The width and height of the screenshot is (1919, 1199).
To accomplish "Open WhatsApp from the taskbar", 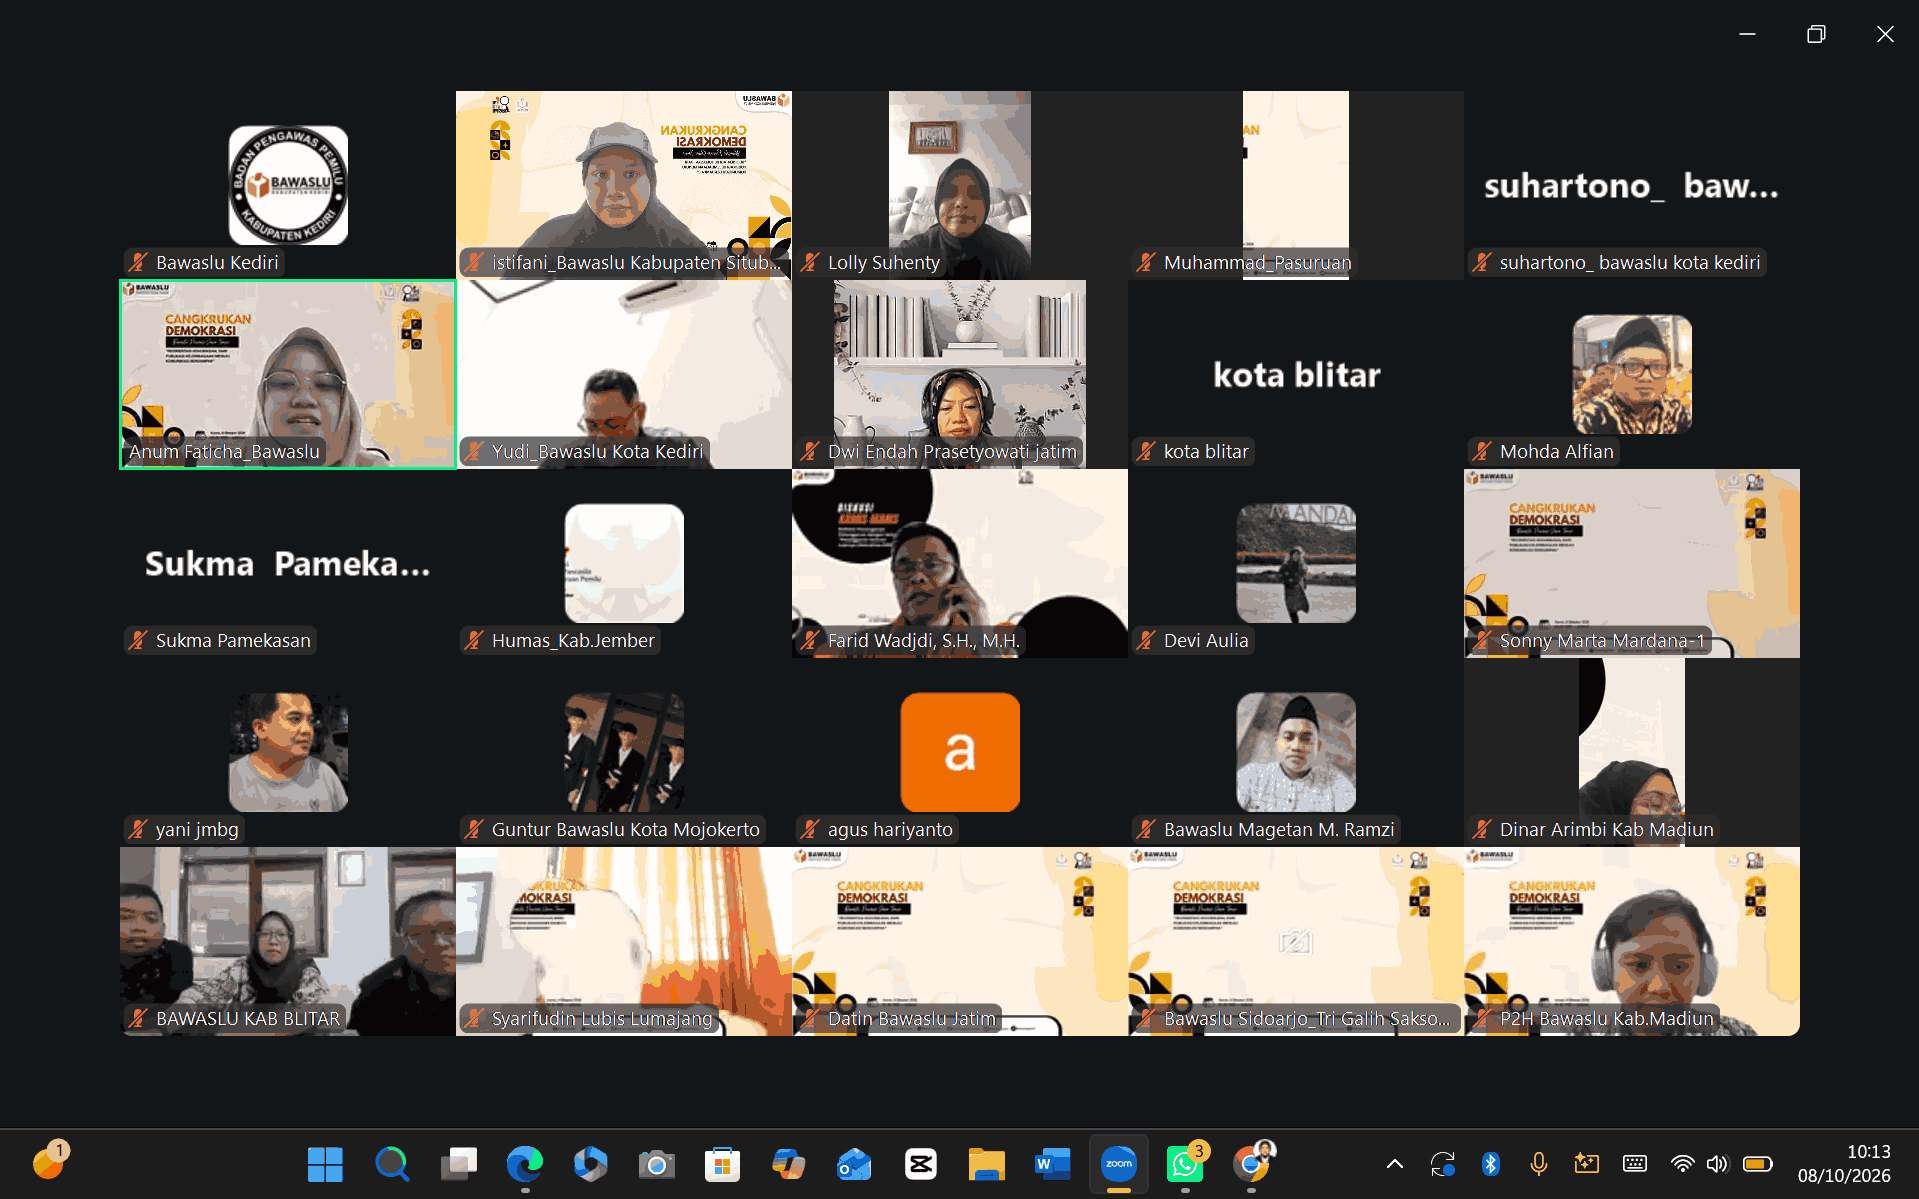I will (1185, 1164).
